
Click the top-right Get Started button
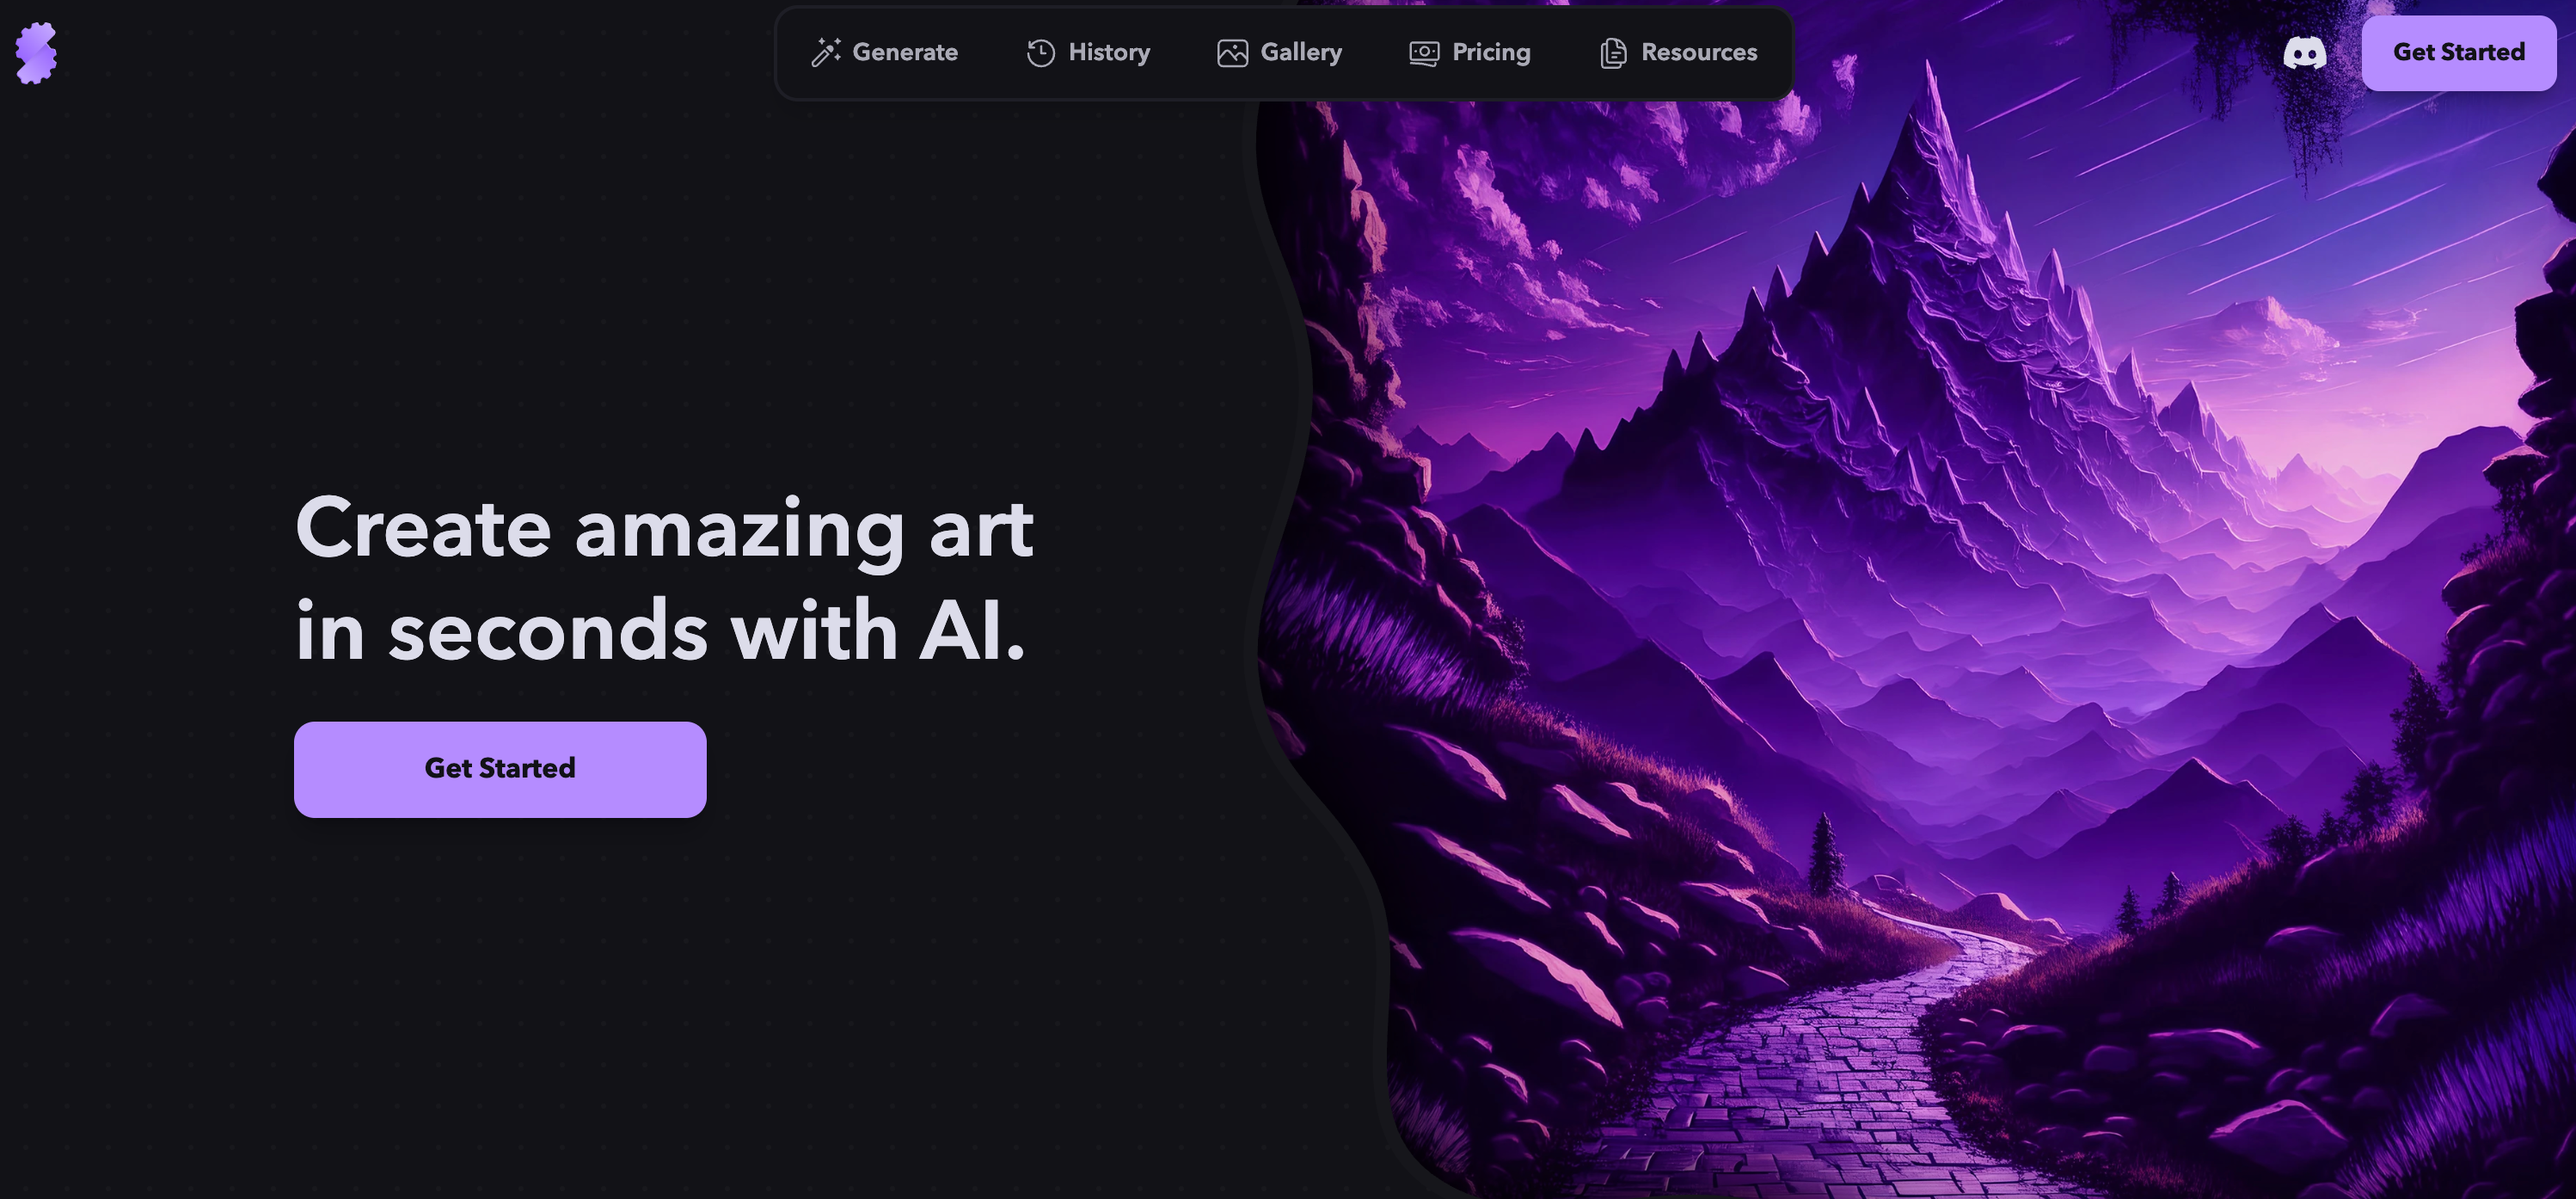[2458, 53]
